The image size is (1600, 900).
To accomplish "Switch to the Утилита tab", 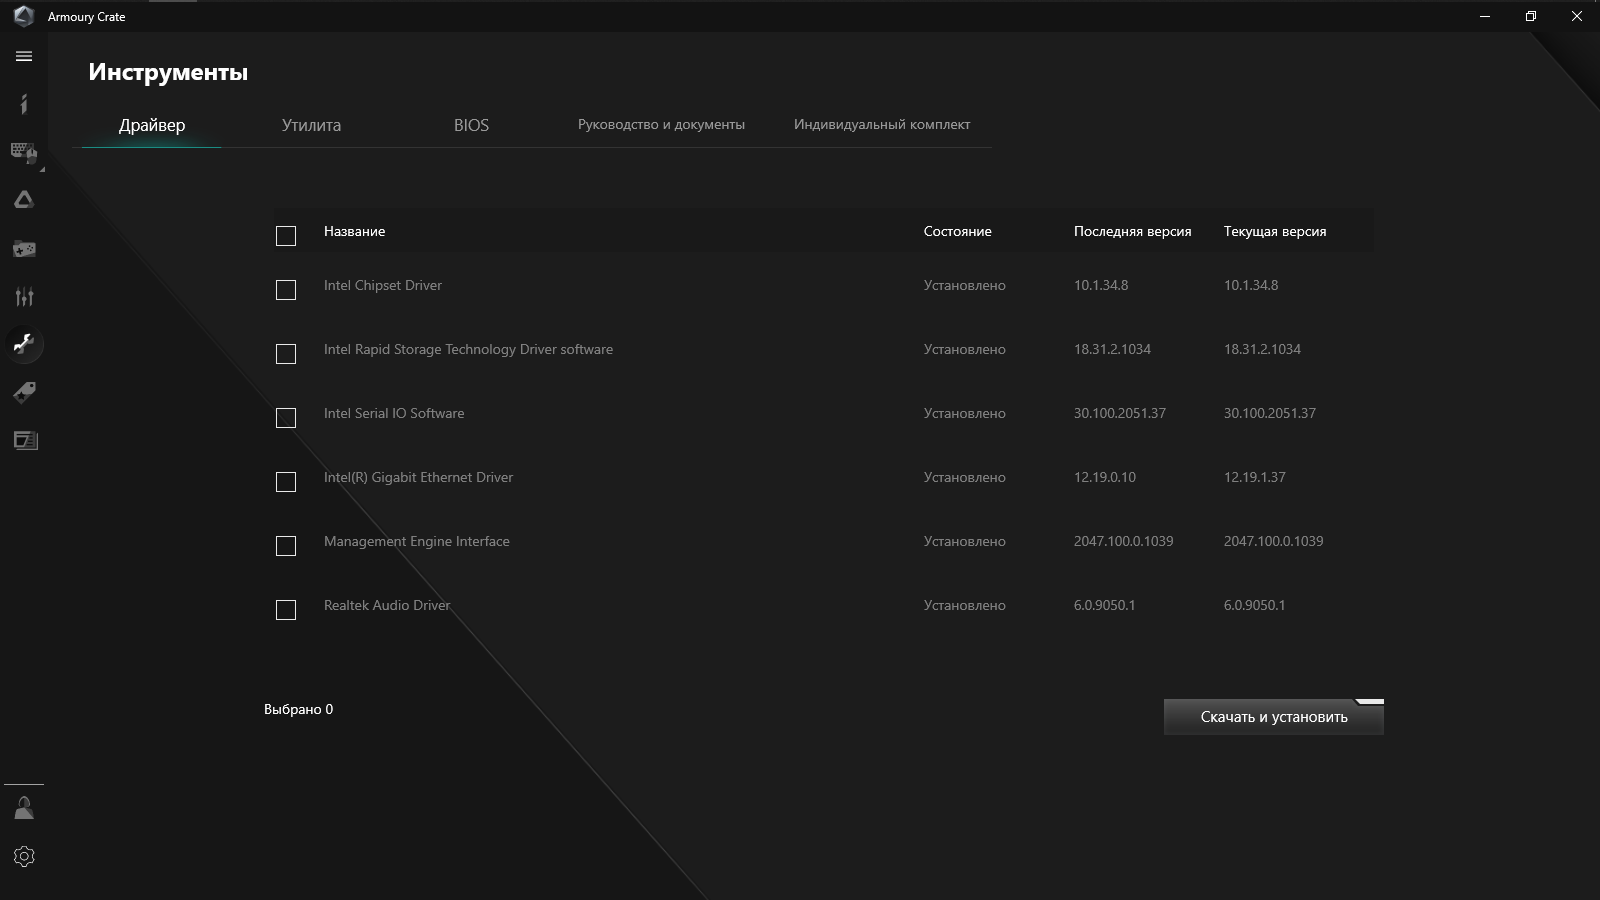I will (311, 125).
